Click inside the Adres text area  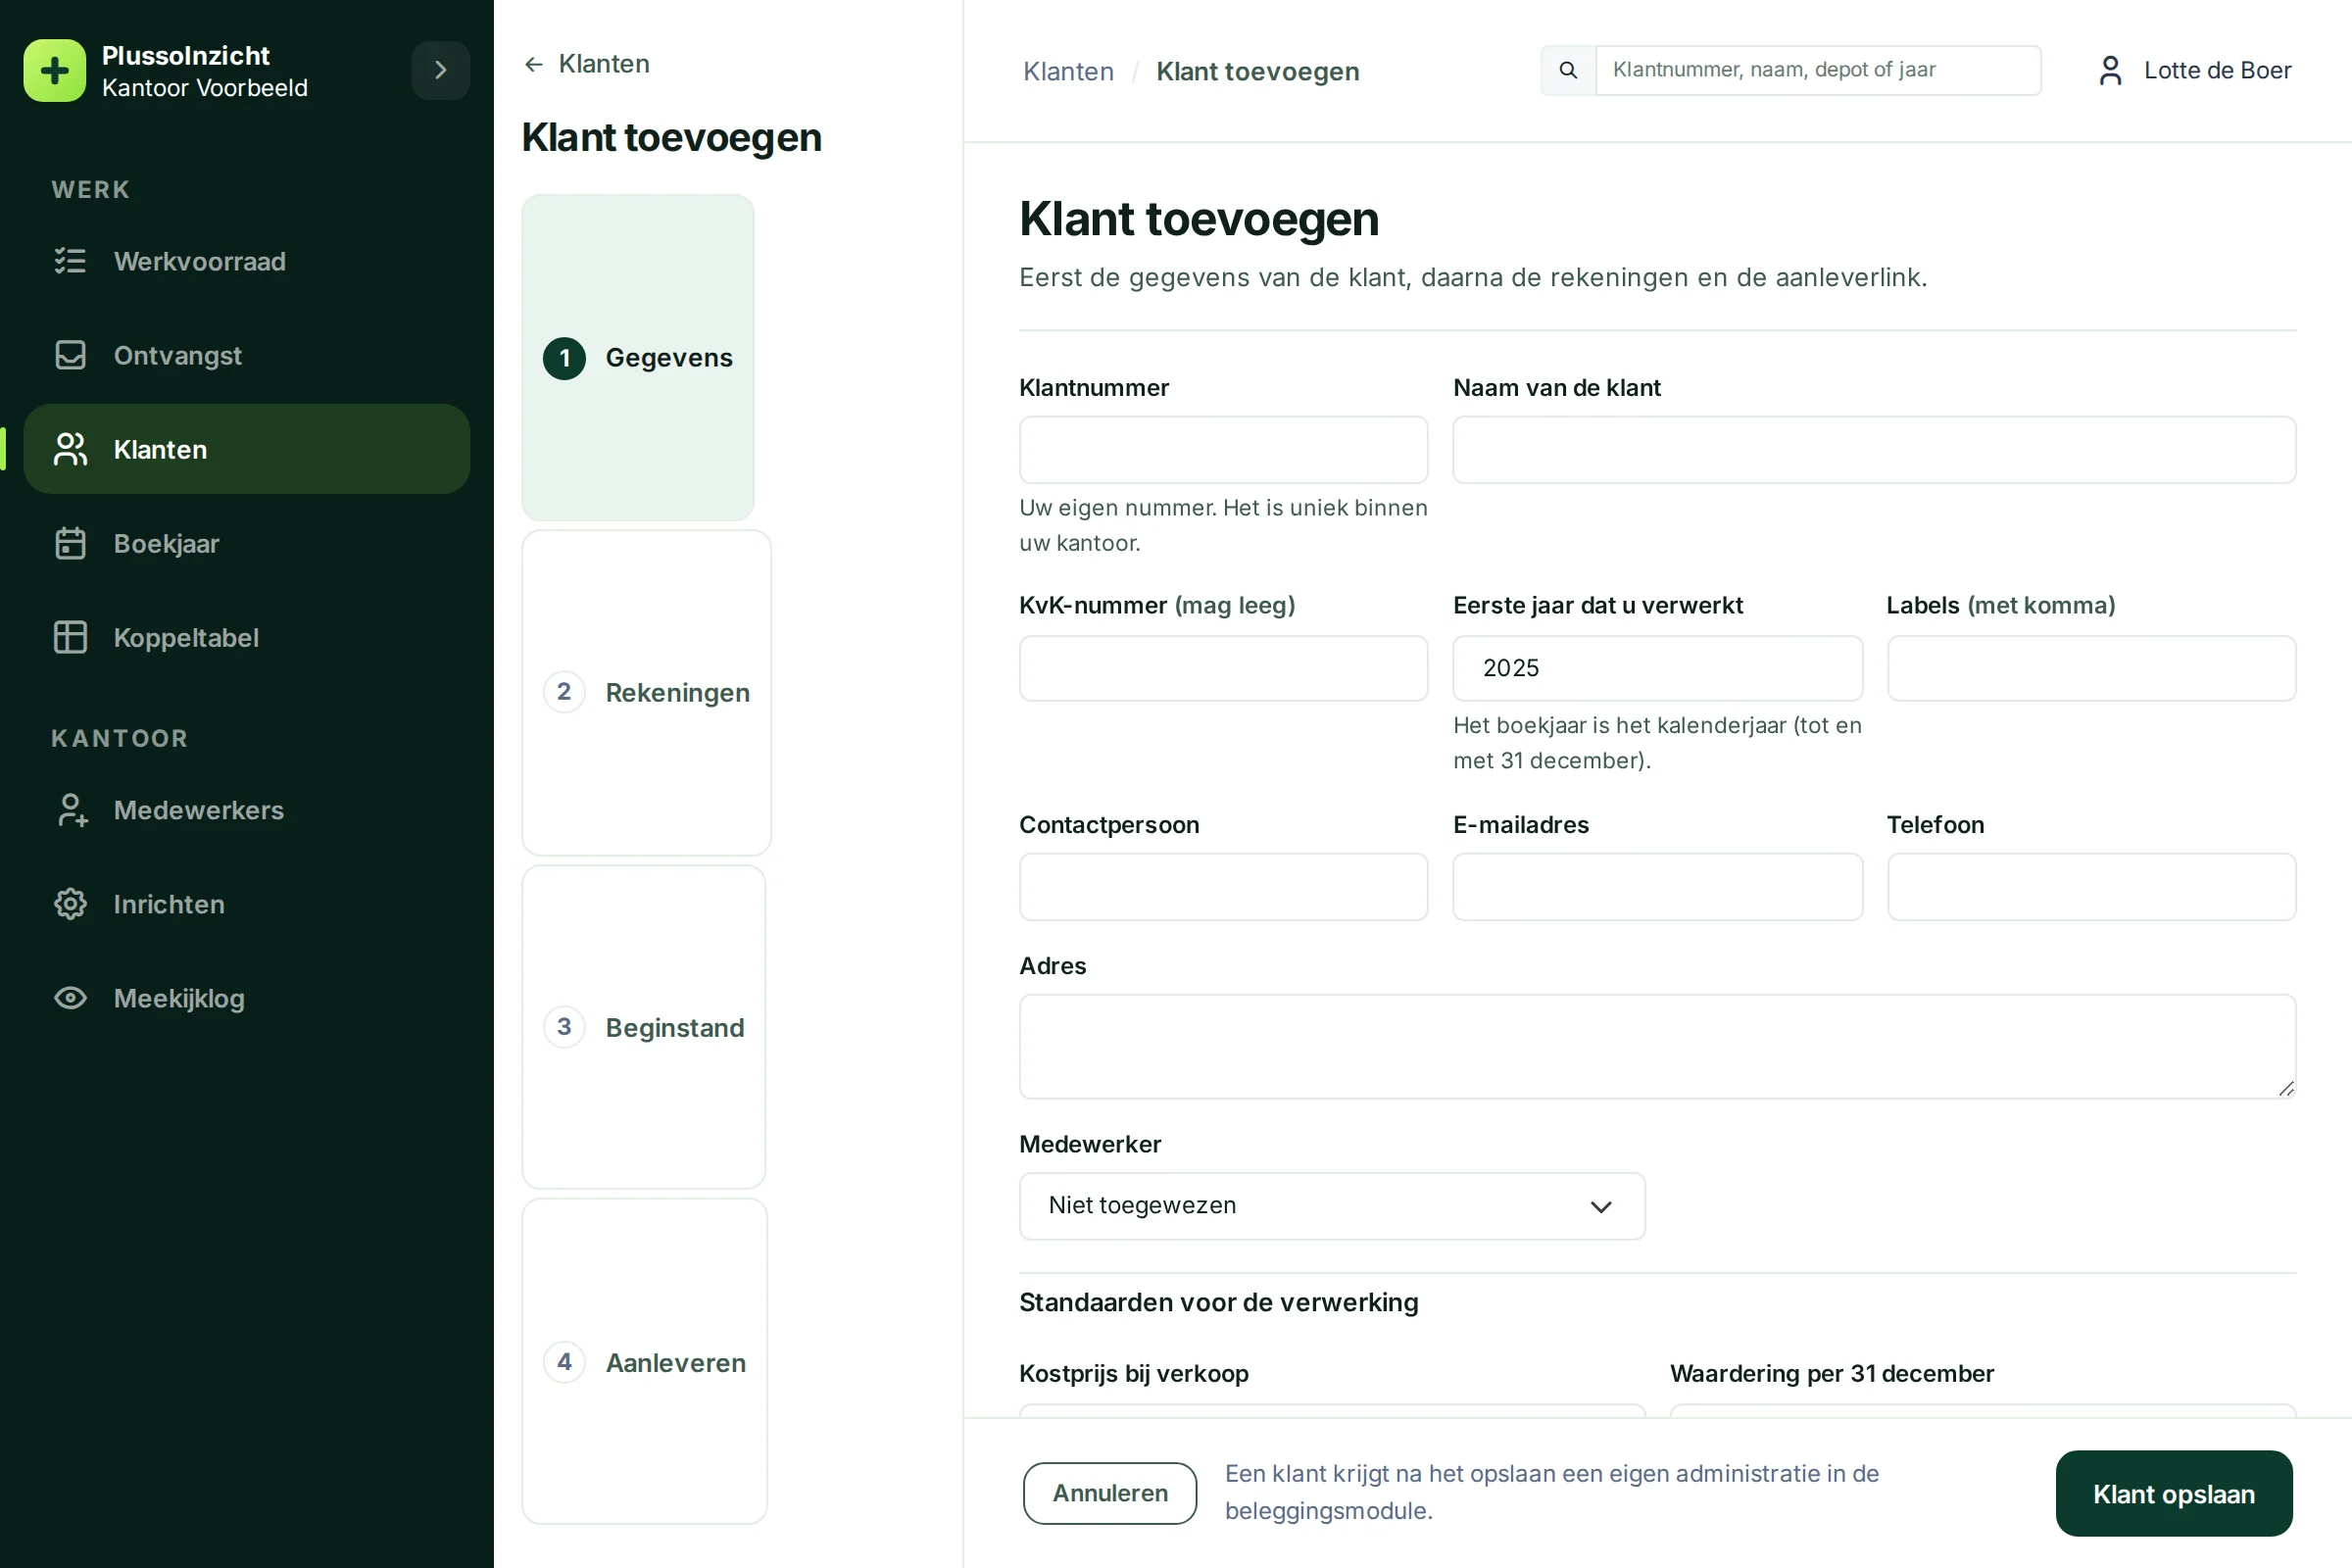(x=1657, y=1047)
